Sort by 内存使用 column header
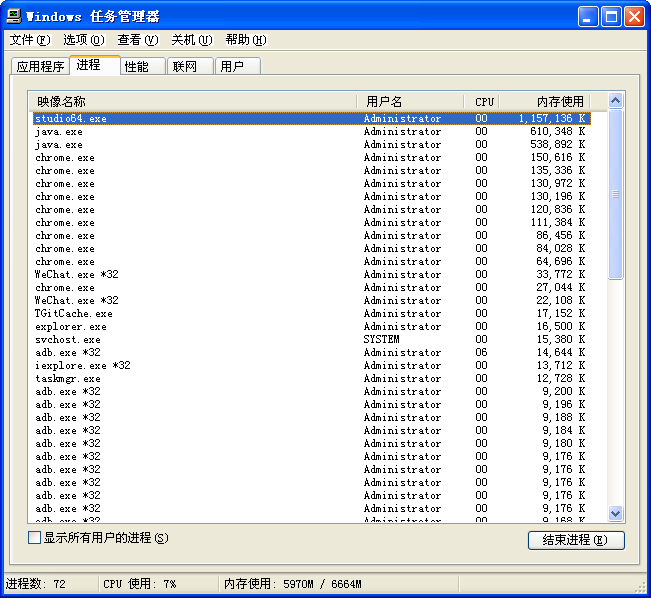This screenshot has width=651, height=598. [x=545, y=101]
